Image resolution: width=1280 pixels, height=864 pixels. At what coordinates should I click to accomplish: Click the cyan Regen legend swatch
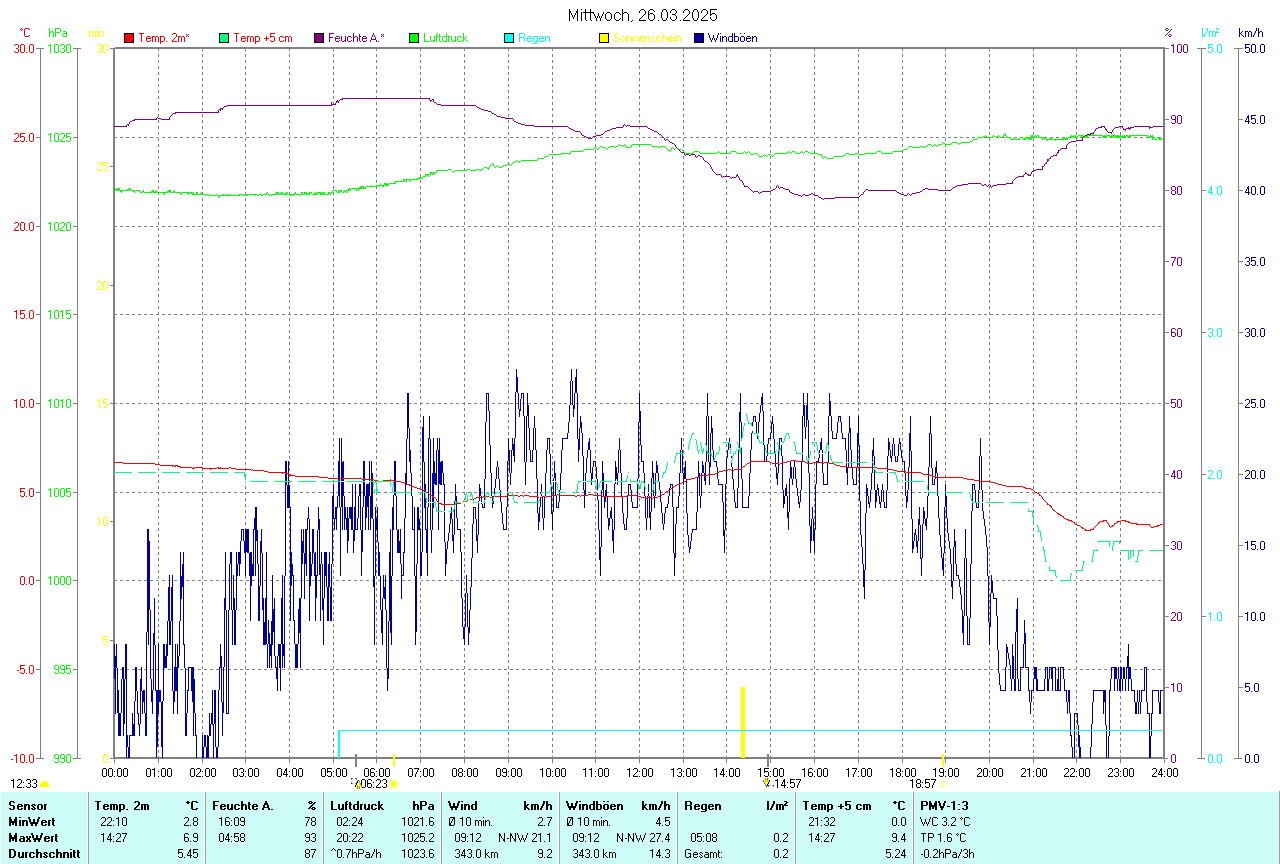point(509,38)
